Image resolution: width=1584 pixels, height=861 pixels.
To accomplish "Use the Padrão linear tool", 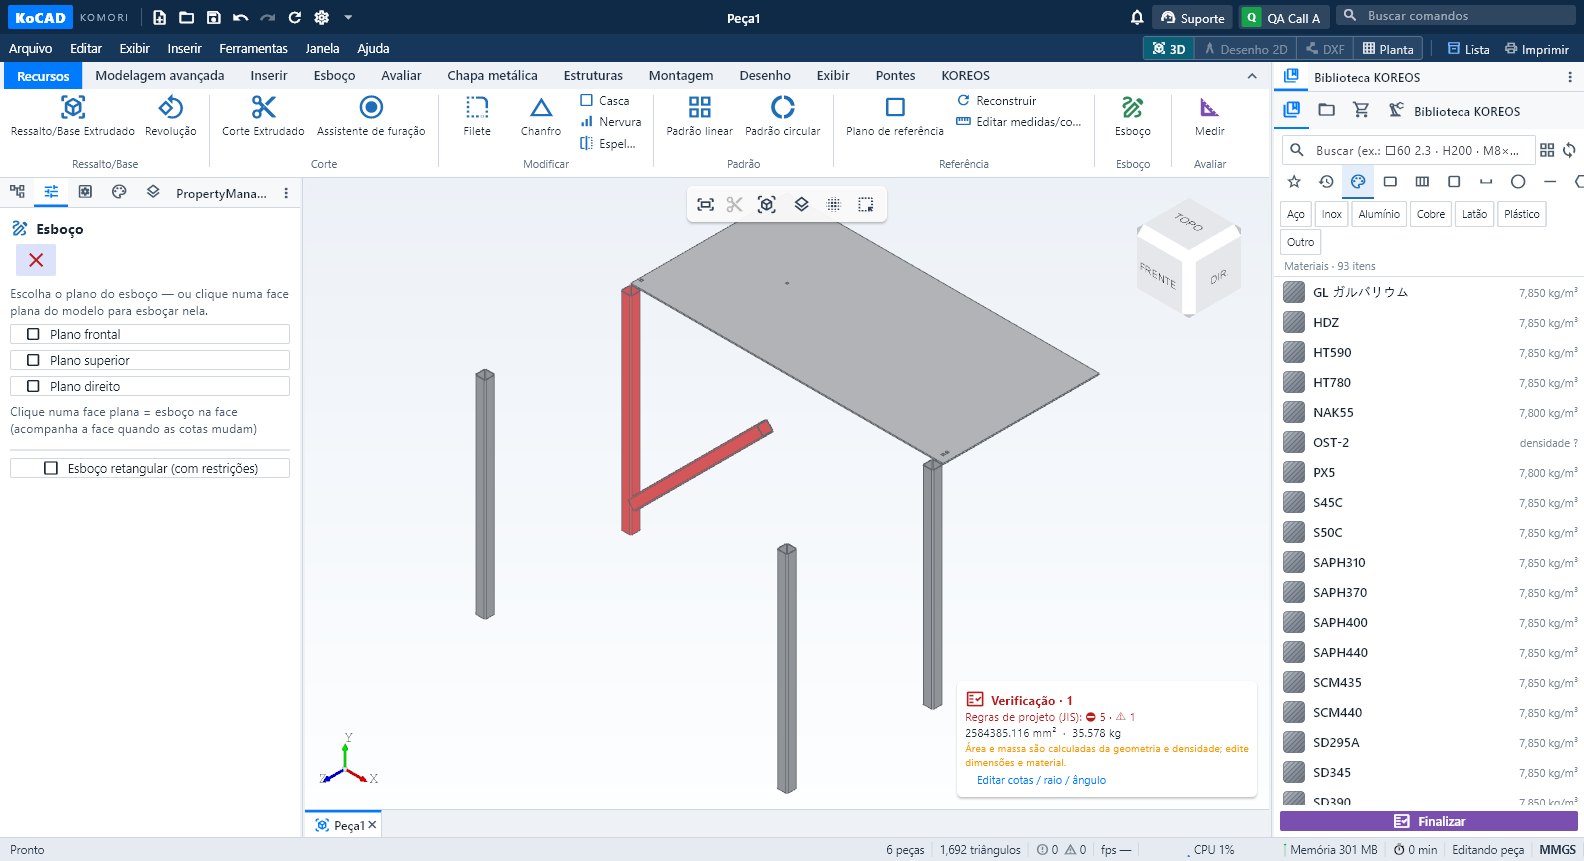I will 700,116.
